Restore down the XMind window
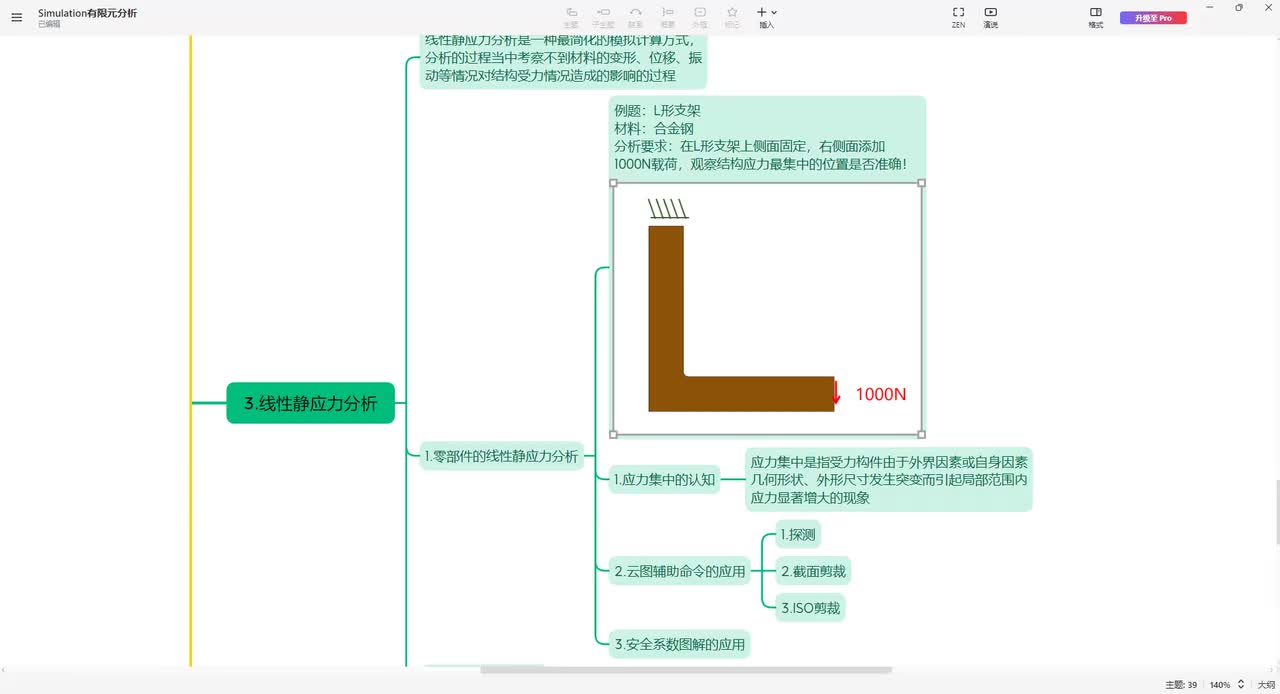The height and width of the screenshot is (694, 1280). coord(1239,7)
